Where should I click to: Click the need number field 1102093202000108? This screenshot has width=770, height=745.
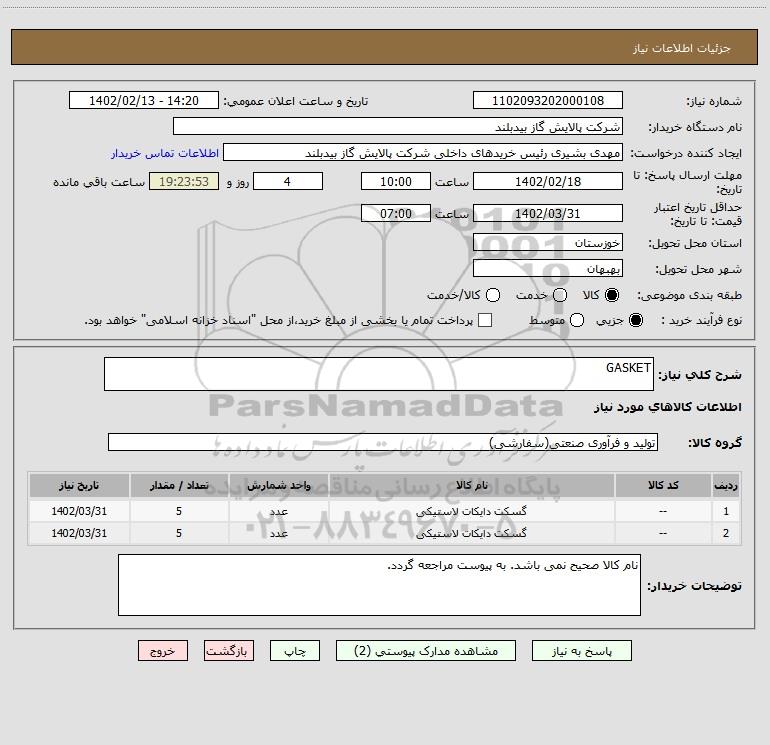click(548, 101)
